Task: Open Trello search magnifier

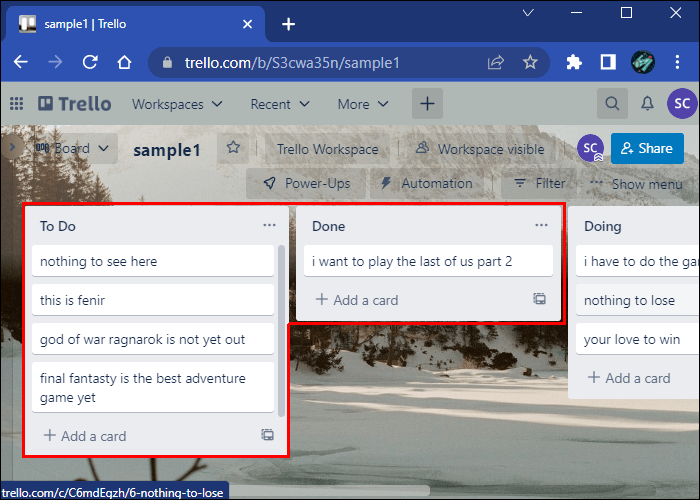Action: (x=612, y=104)
